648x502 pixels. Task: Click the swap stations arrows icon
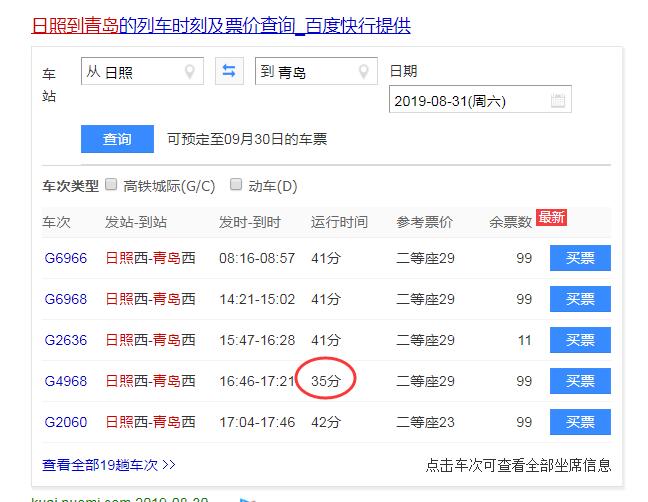[229, 71]
